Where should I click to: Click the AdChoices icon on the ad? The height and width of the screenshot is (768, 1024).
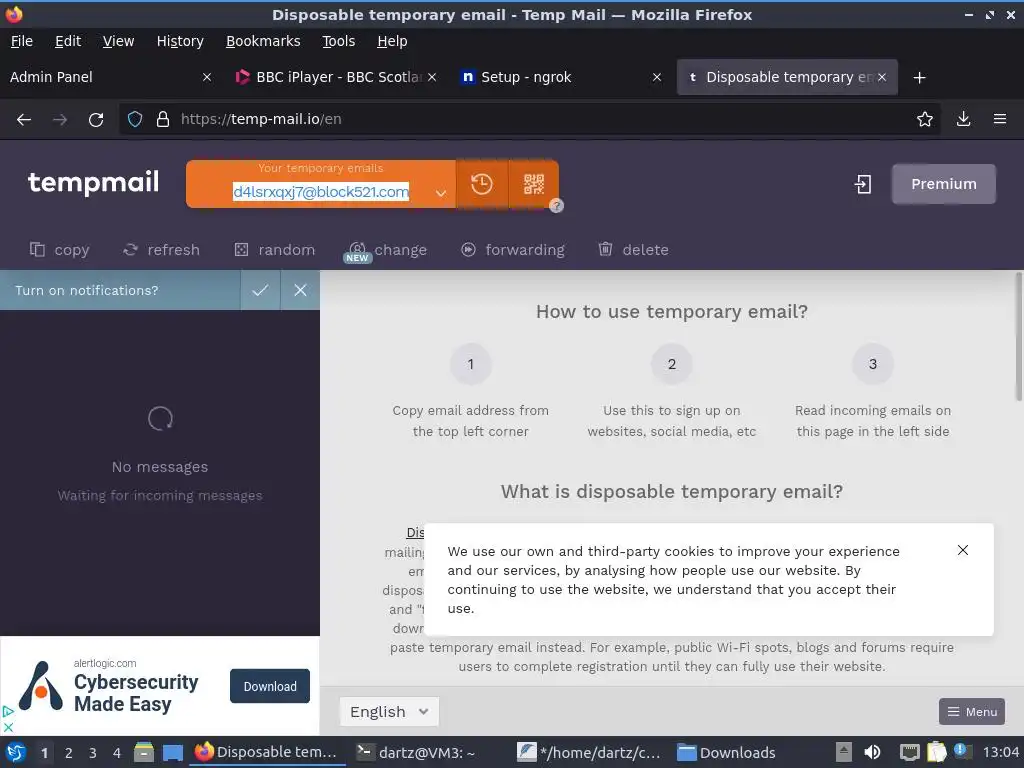8,712
